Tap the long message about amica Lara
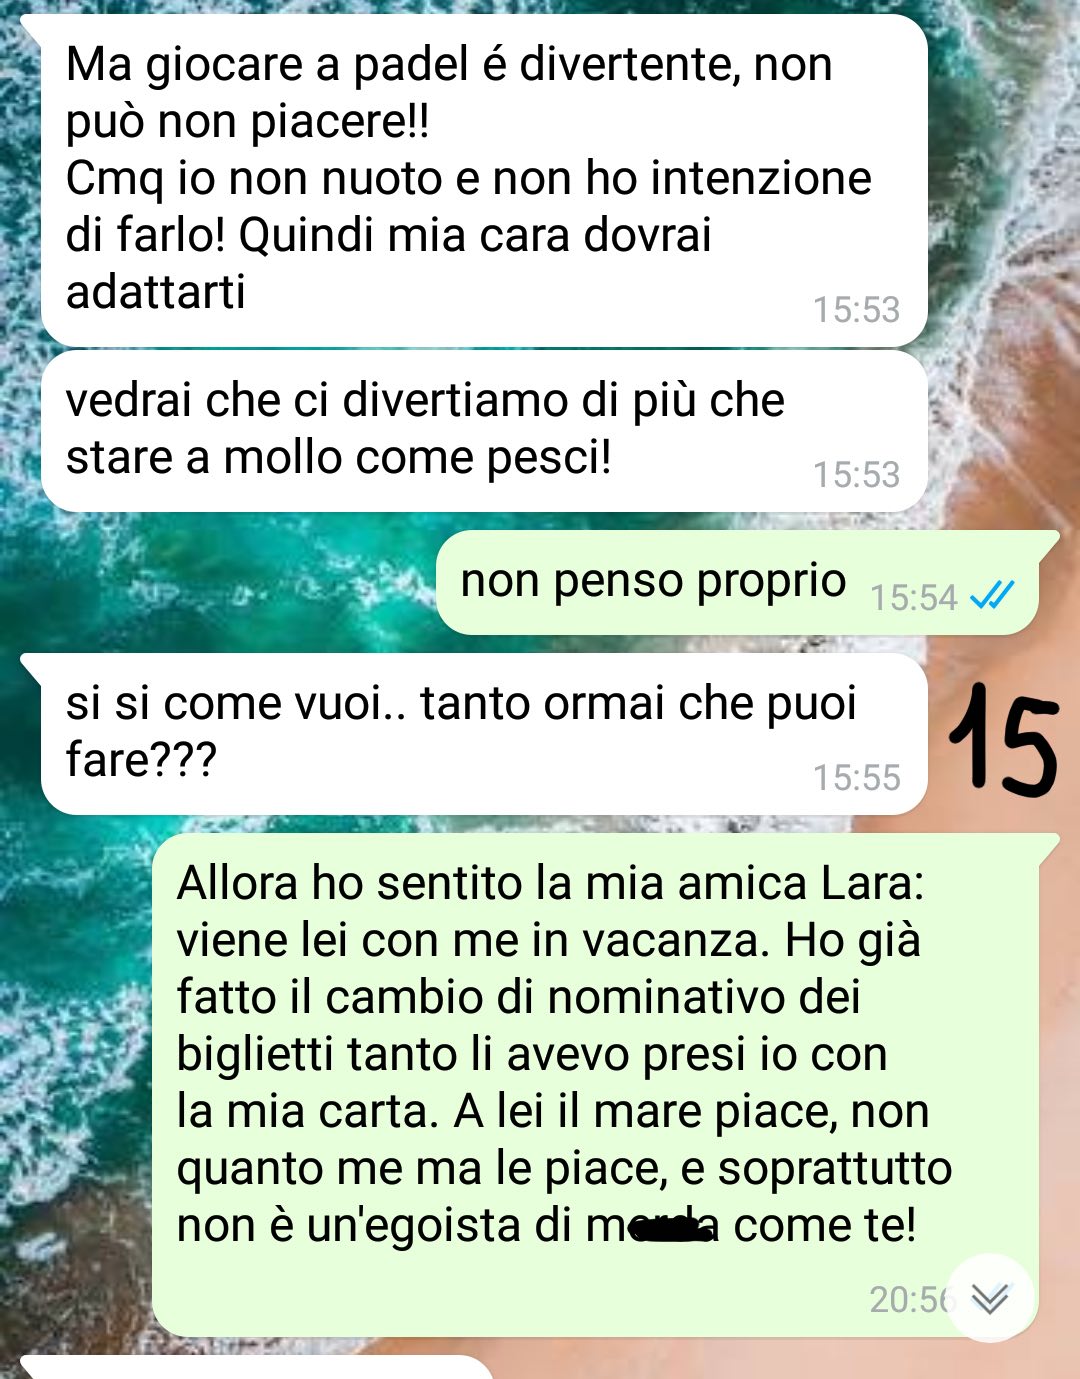This screenshot has height=1379, width=1080. point(595,1085)
